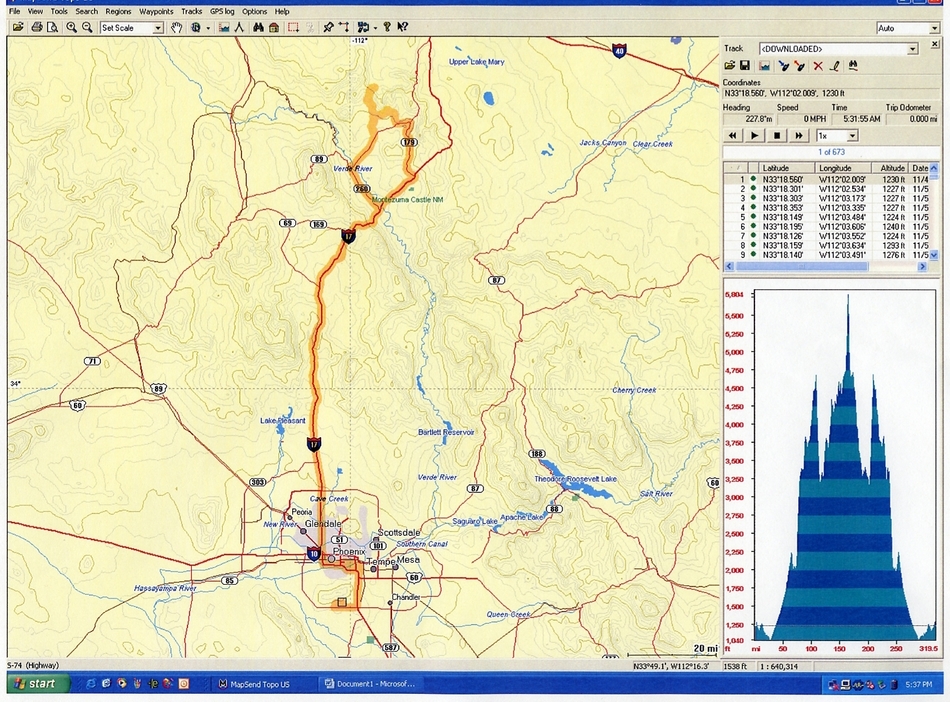Image resolution: width=950 pixels, height=702 pixels.
Task: Open the GPS log menu
Action: pos(222,11)
